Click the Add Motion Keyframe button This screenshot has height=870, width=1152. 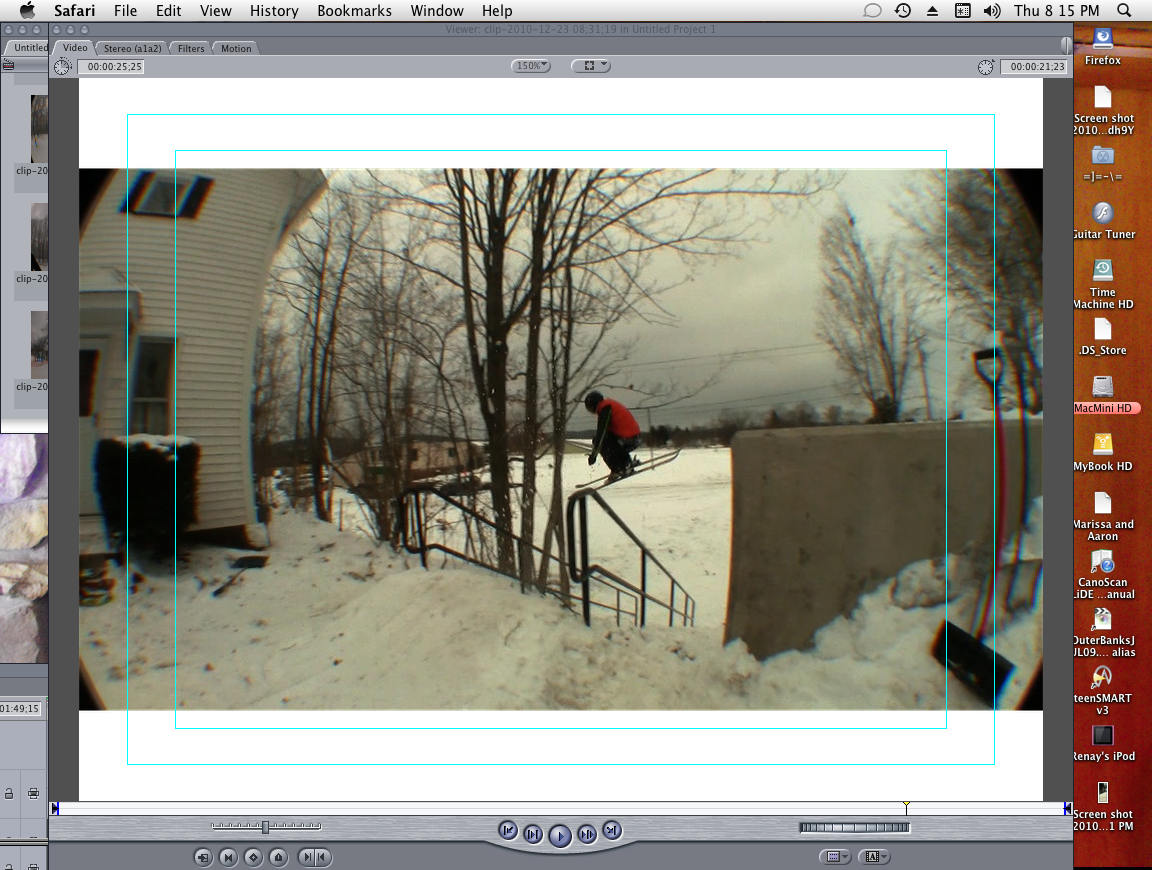point(254,857)
